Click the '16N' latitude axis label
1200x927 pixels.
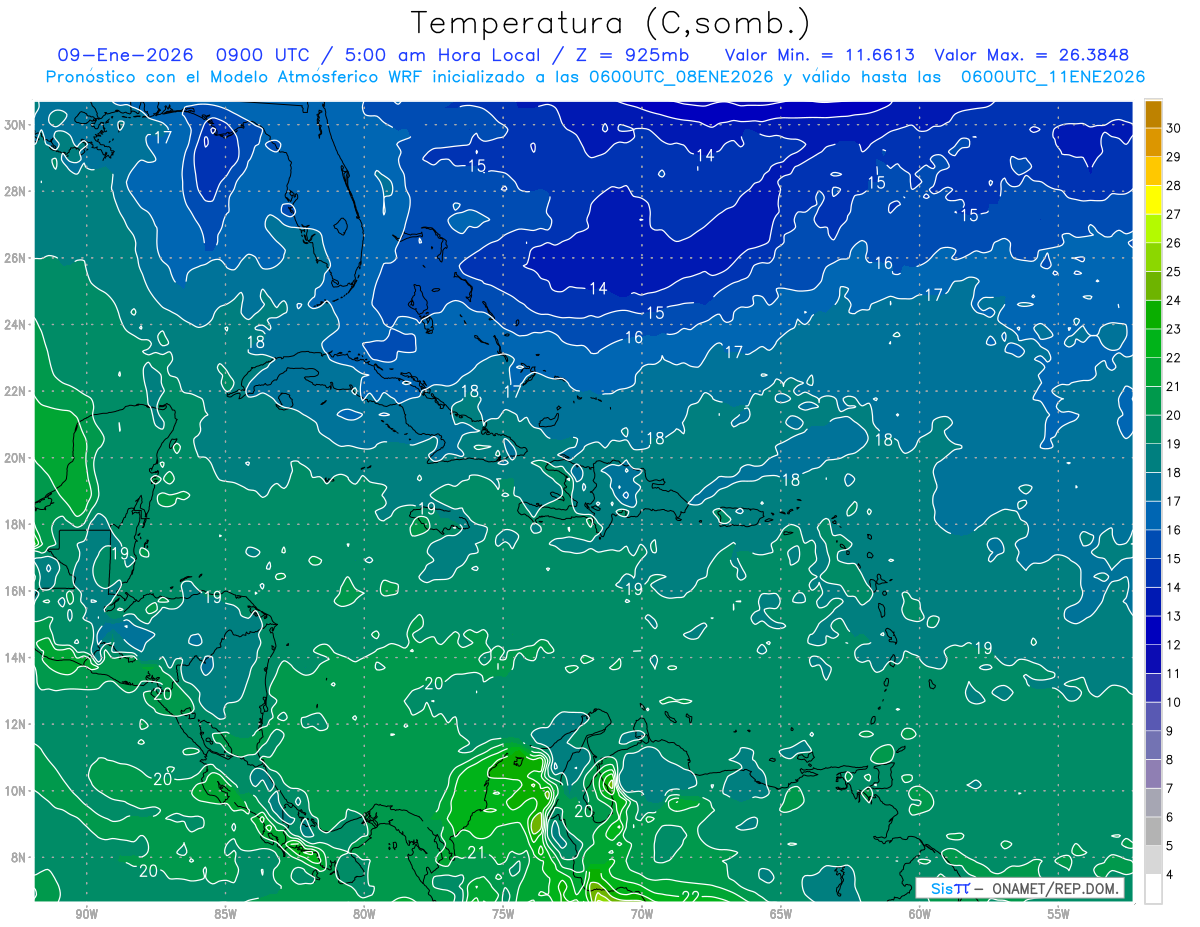coord(17,591)
